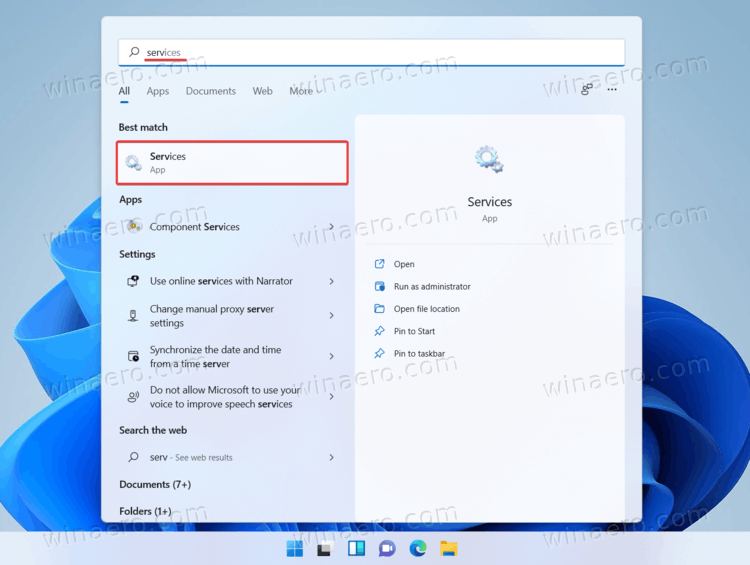Click the web search magnifier icon beside serv
Image resolution: width=750 pixels, height=565 pixels.
(x=133, y=457)
